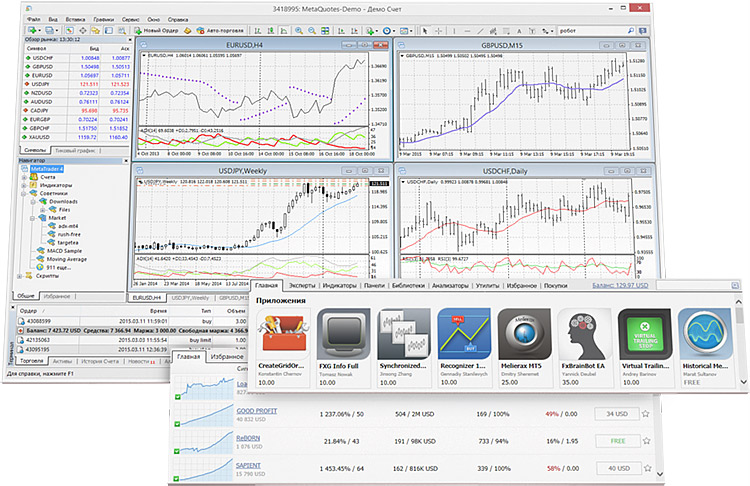750x486 pixels.
Task: Open the Сервис menu
Action: tap(130, 20)
